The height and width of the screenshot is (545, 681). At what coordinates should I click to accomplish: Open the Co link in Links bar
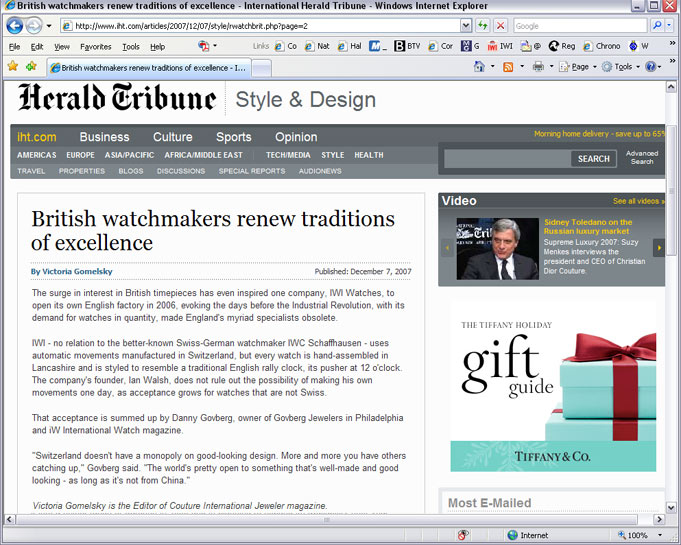(x=286, y=46)
